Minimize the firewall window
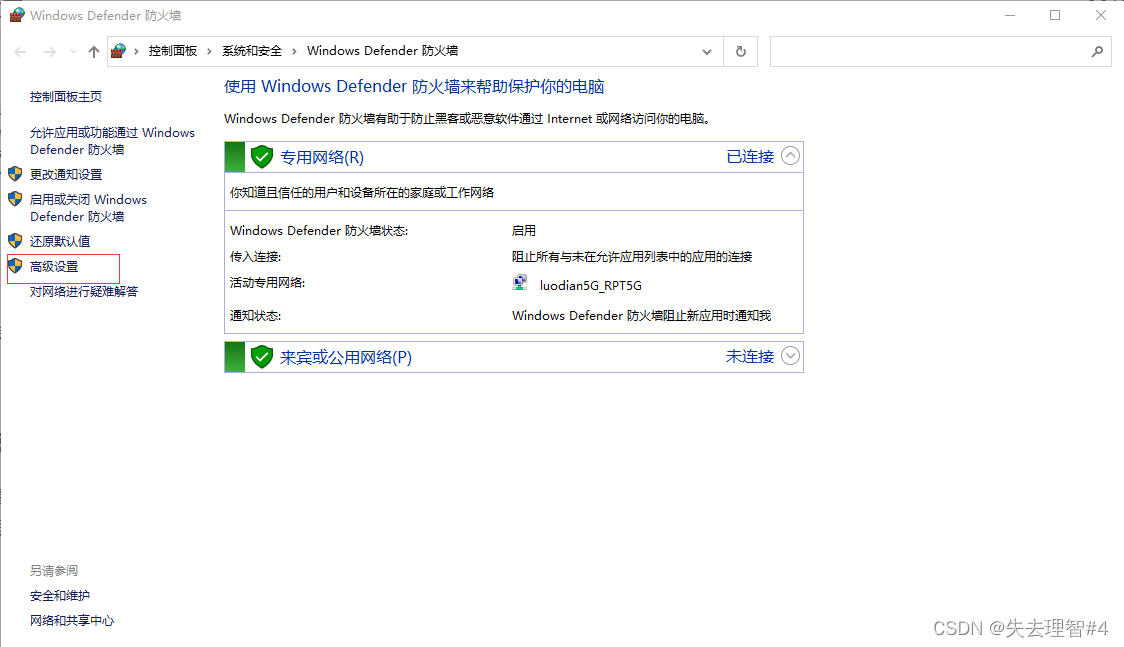 pyautogui.click(x=1010, y=15)
